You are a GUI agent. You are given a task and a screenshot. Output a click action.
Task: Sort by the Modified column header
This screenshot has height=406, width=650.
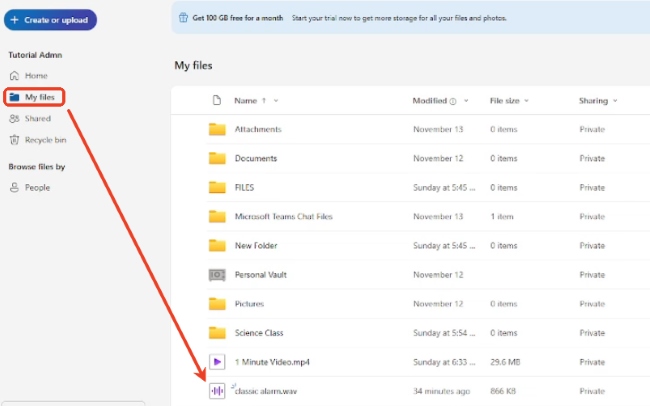tap(429, 101)
